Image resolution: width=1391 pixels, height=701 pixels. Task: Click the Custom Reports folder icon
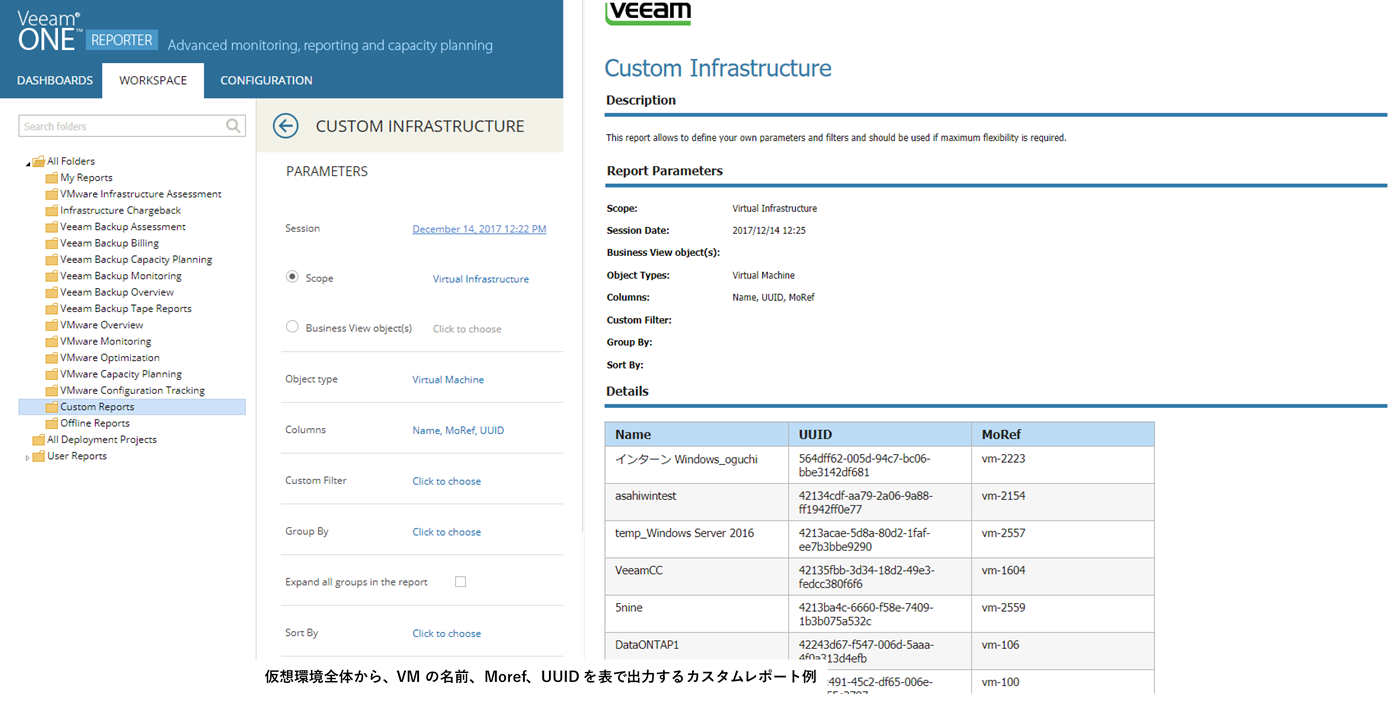[x=51, y=407]
